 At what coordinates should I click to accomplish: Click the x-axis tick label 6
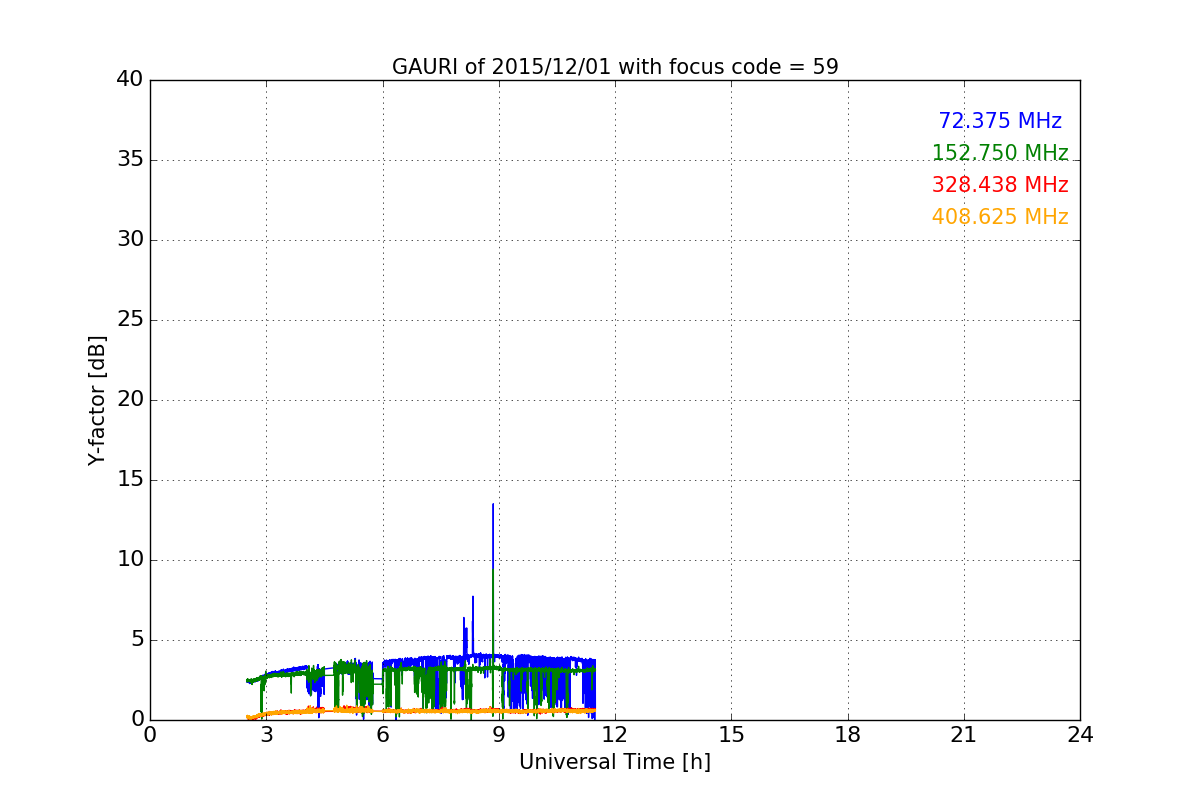(382, 735)
